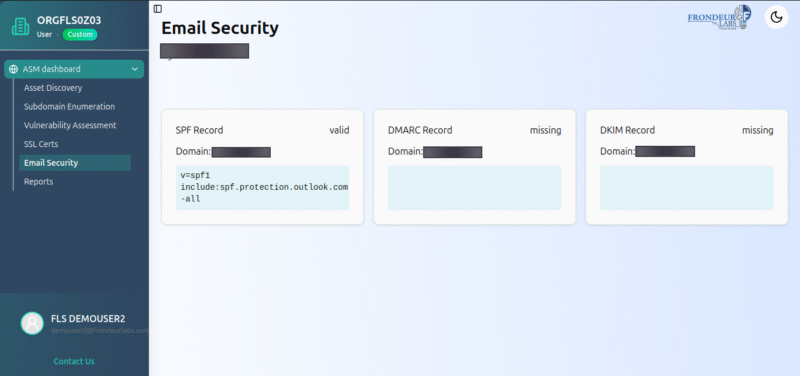Click the FLS DEMOUSER2 avatar icon
The width and height of the screenshot is (800, 376).
32,323
